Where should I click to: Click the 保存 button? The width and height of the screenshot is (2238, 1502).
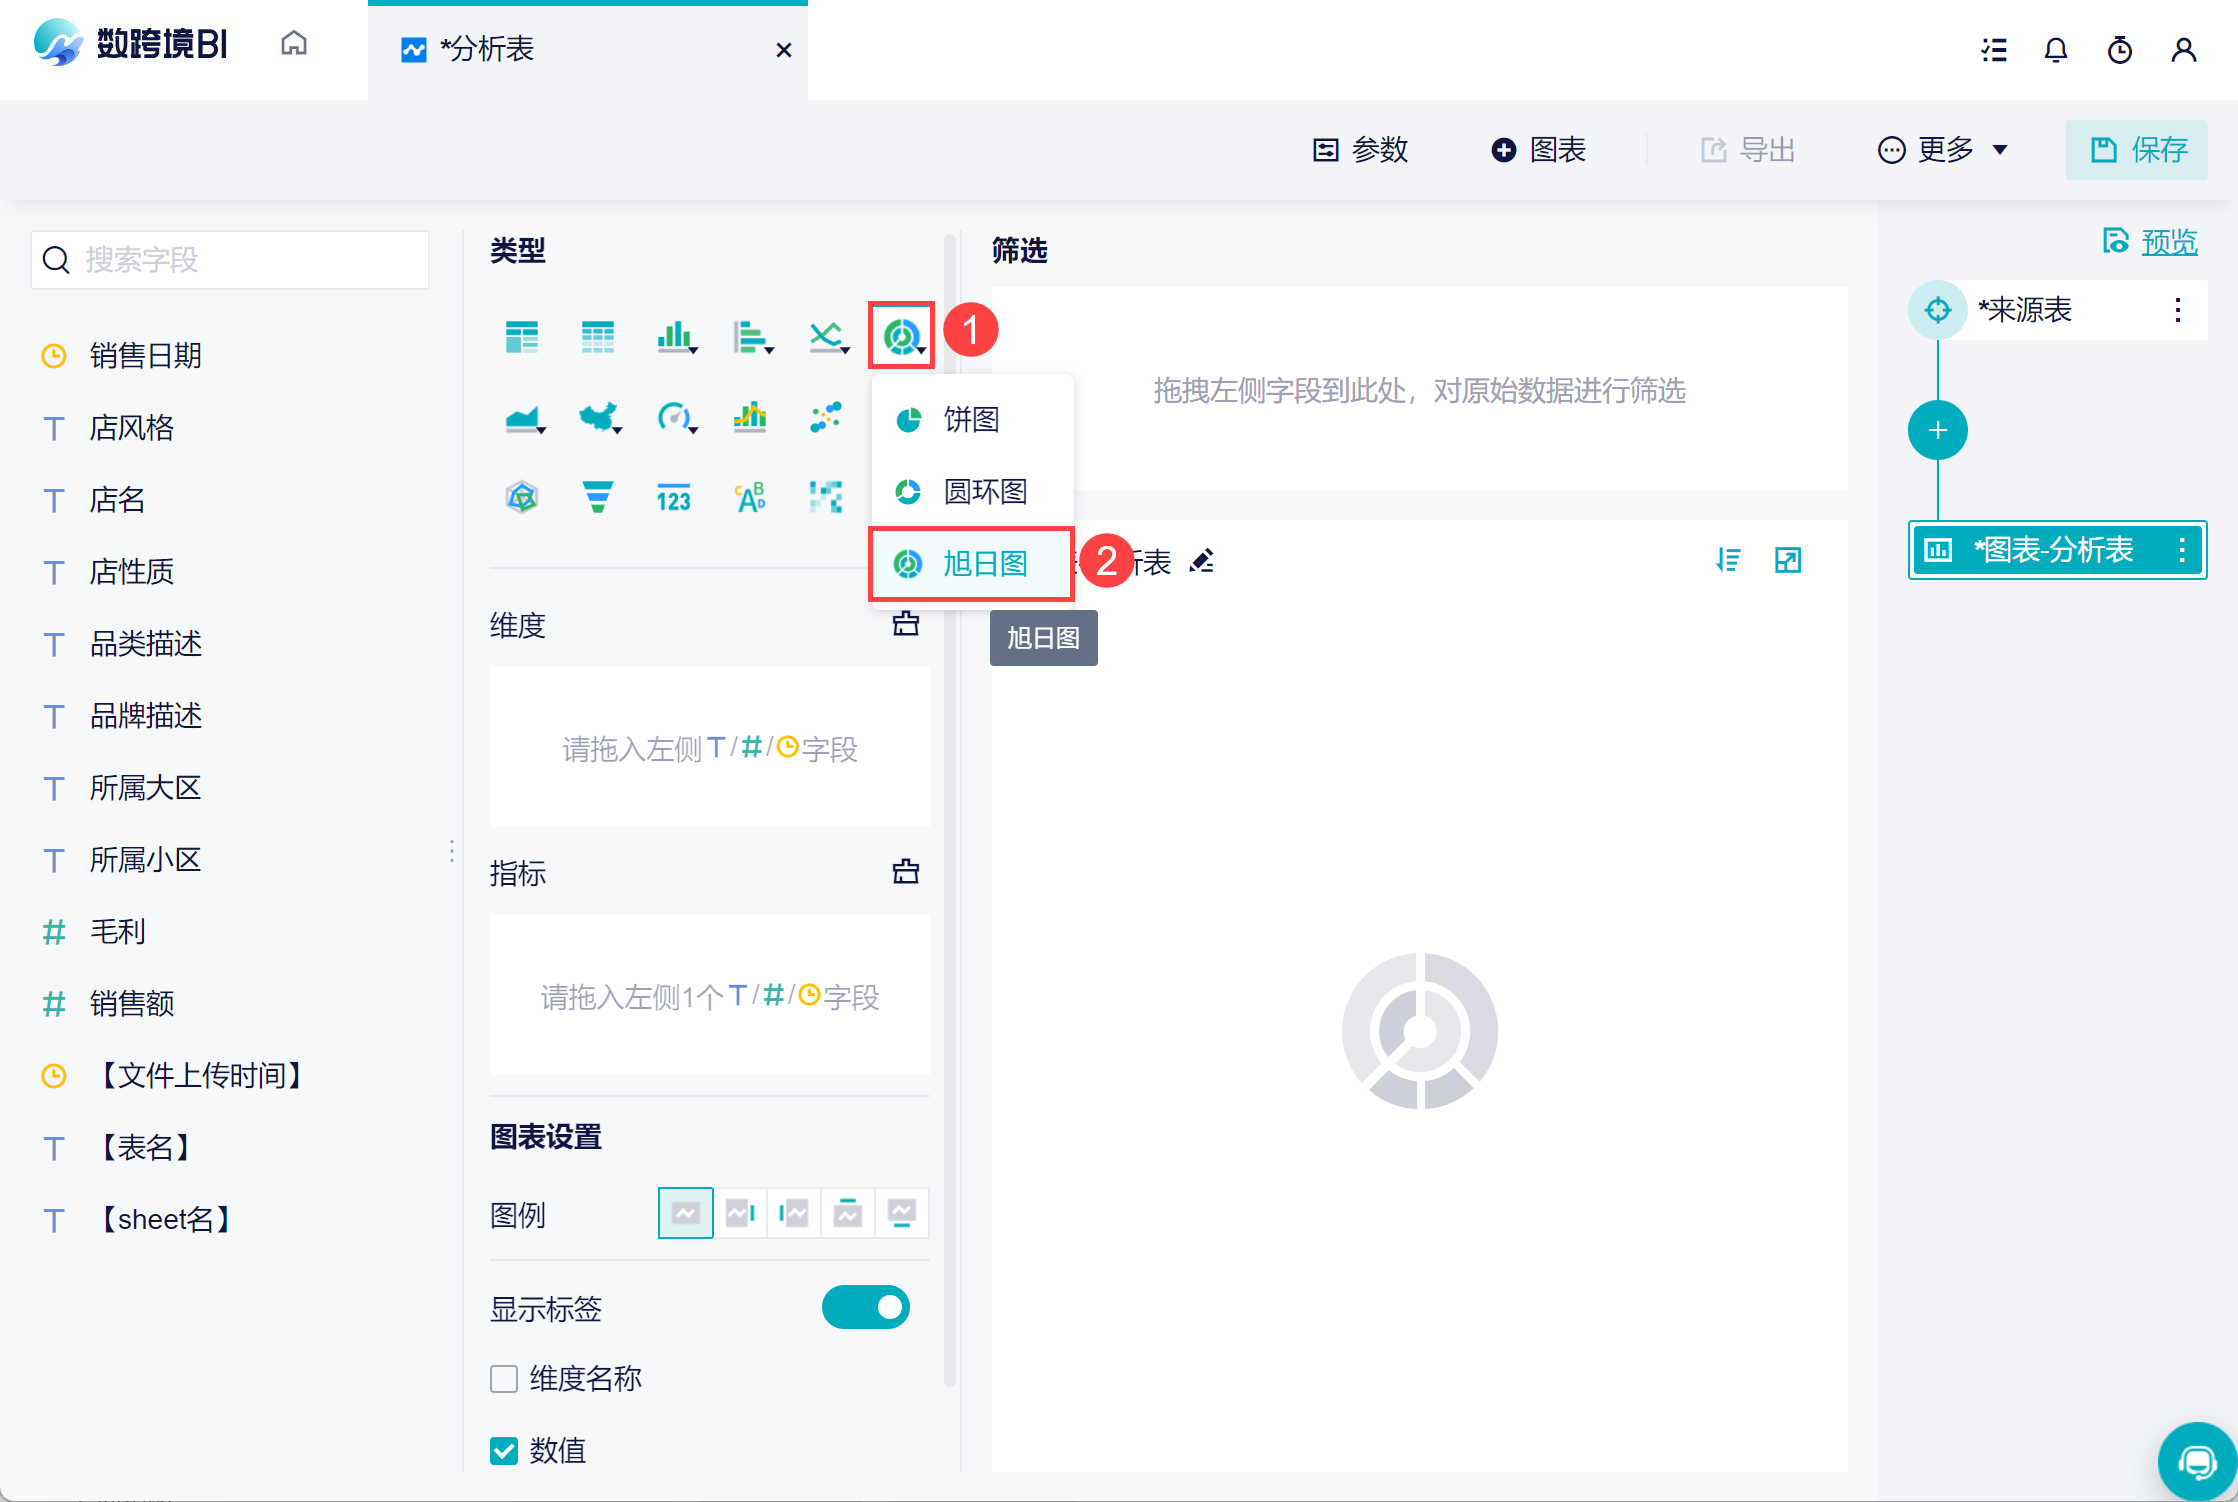pos(2137,150)
